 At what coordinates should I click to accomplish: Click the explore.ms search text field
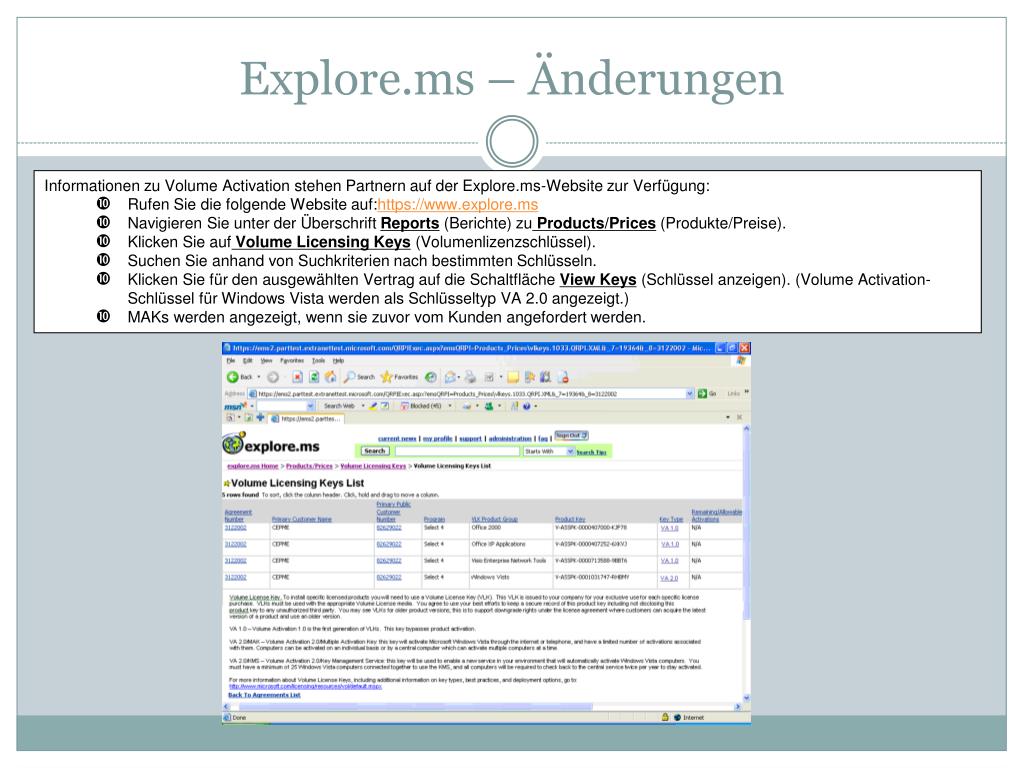click(x=457, y=451)
